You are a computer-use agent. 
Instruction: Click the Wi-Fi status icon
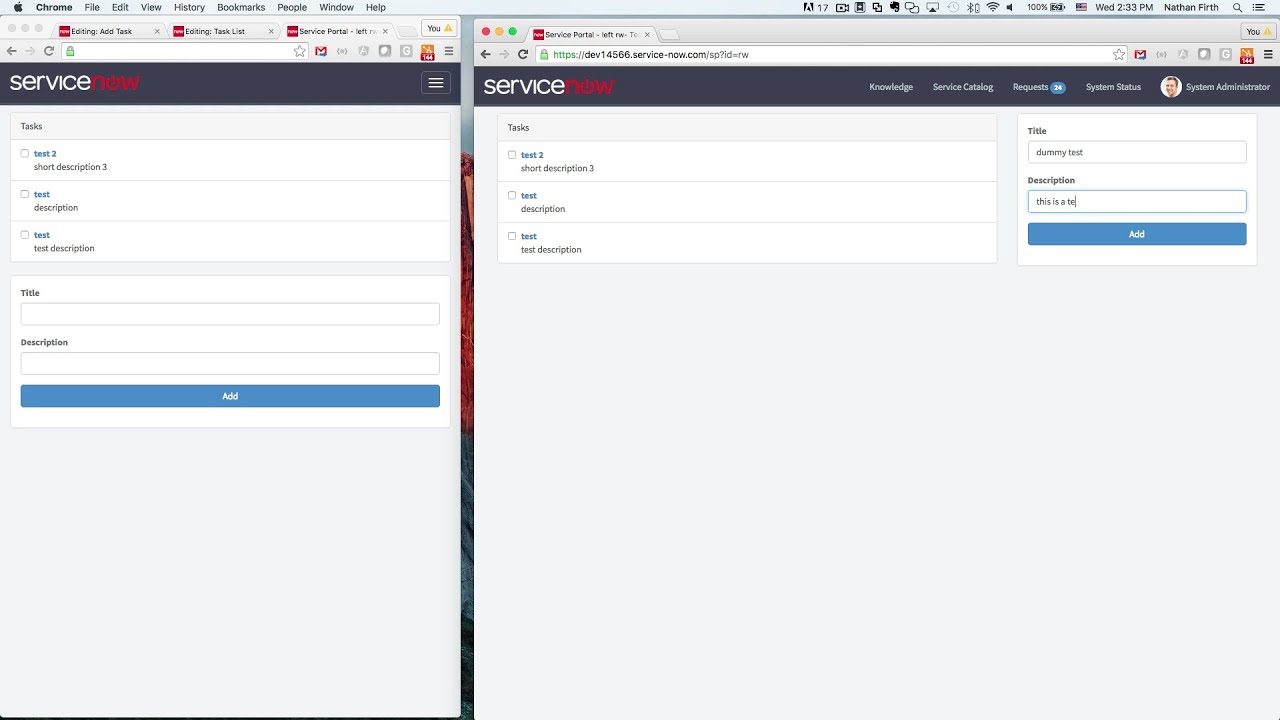coord(993,7)
